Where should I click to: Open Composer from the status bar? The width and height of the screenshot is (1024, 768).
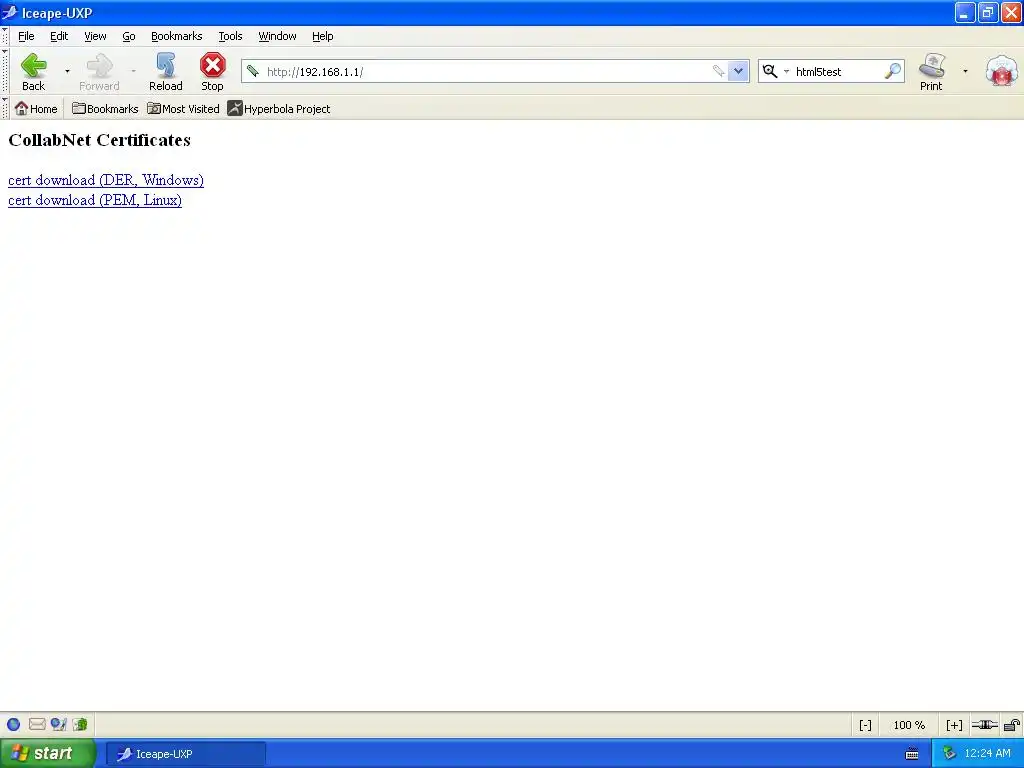(59, 724)
